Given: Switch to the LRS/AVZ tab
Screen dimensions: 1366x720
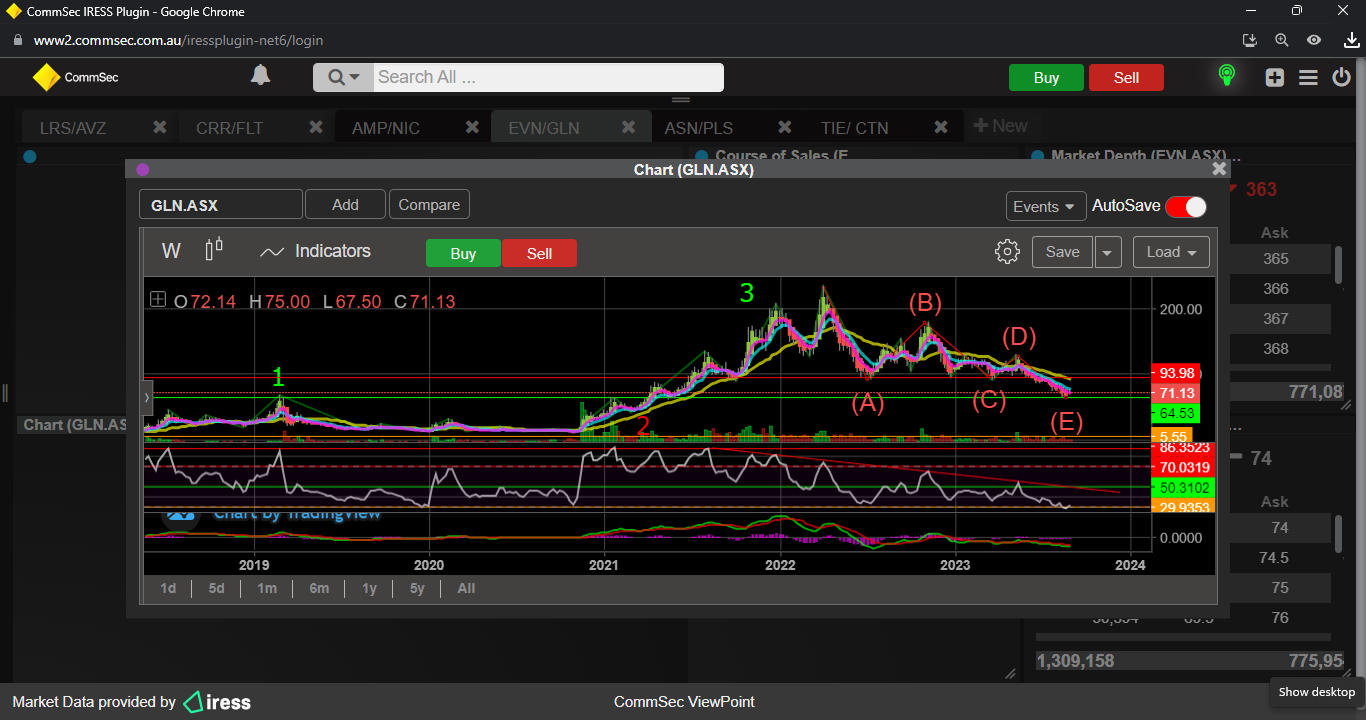Looking at the screenshot, I should pyautogui.click(x=73, y=128).
